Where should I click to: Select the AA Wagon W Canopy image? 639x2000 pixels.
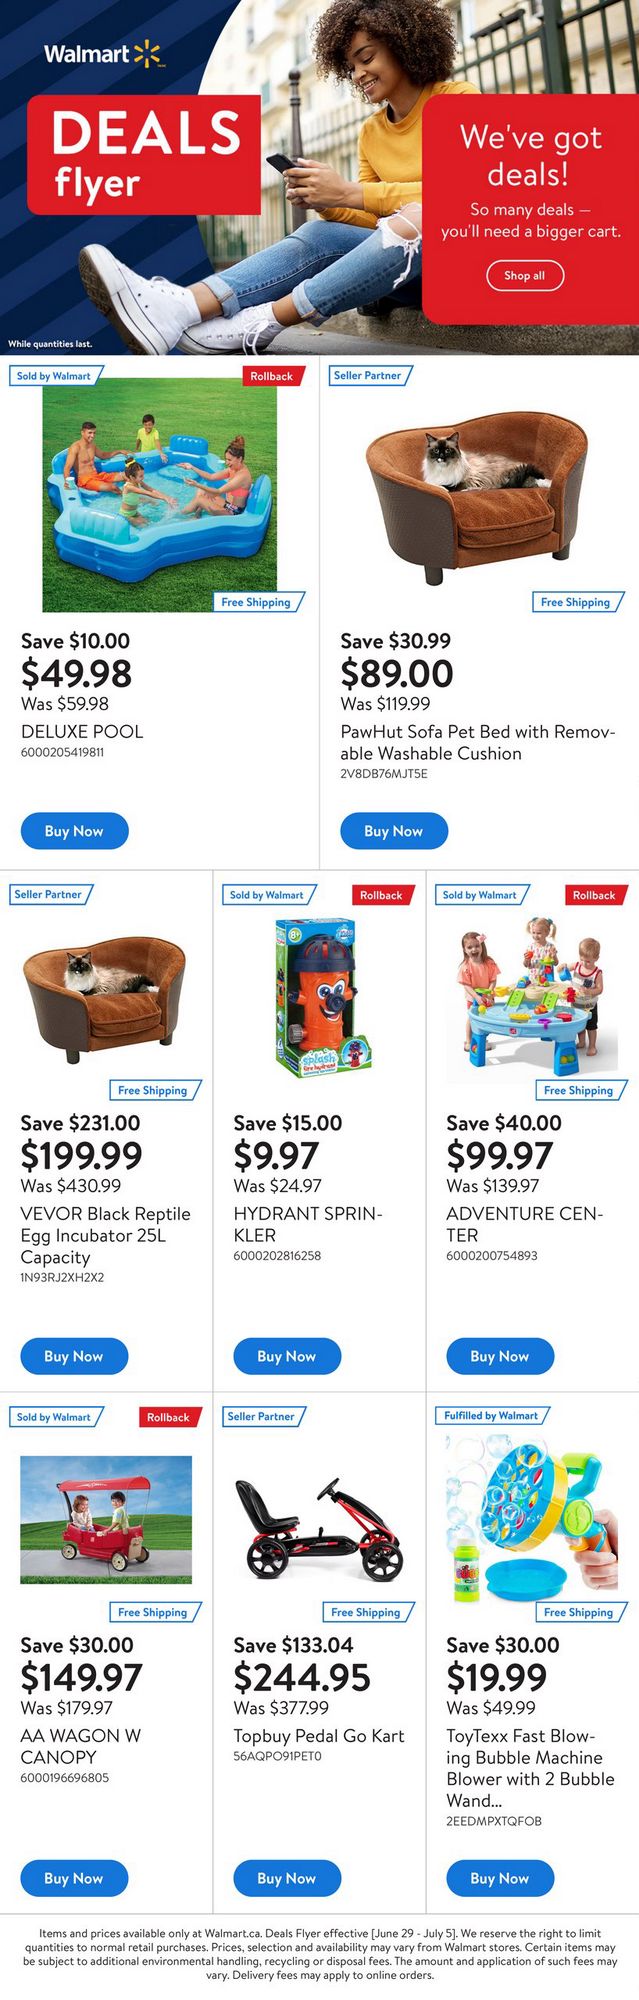tap(106, 1519)
